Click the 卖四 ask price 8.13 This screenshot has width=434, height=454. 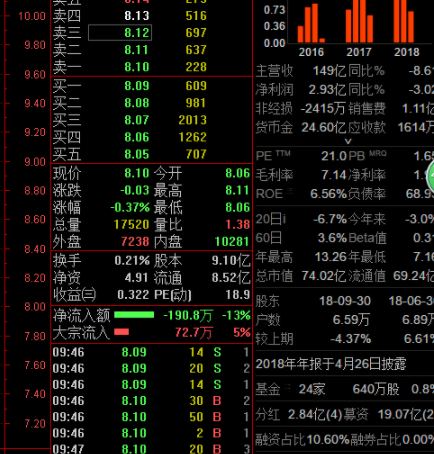coord(137,16)
